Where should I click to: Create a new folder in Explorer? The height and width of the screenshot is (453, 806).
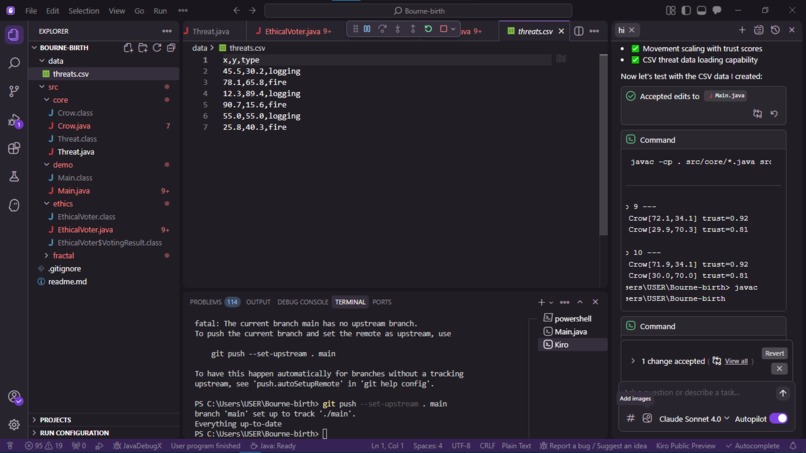coord(142,47)
